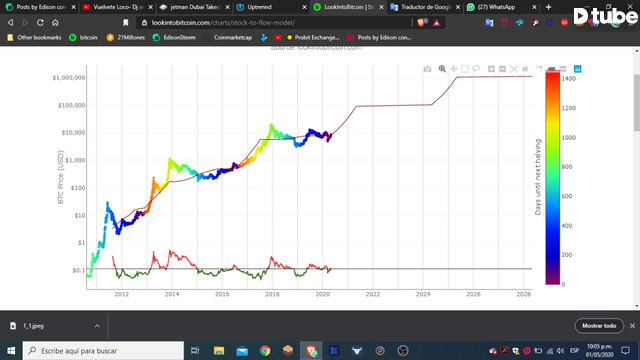Click the address bar URL
This screenshot has width=640, height=360.
(223, 22)
